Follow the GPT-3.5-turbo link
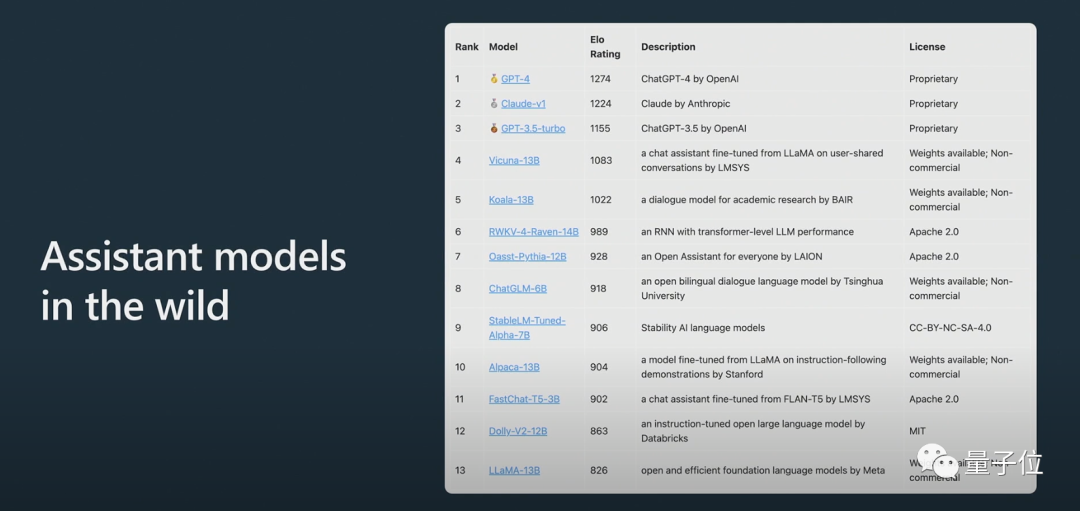The width and height of the screenshot is (1080, 511). coord(533,129)
